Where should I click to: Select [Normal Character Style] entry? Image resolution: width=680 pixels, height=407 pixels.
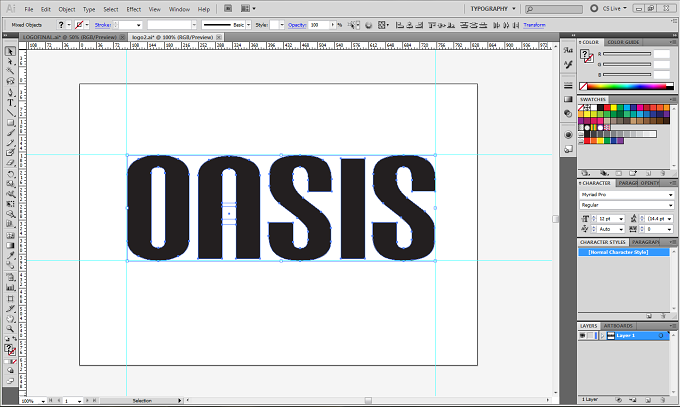click(x=624, y=252)
